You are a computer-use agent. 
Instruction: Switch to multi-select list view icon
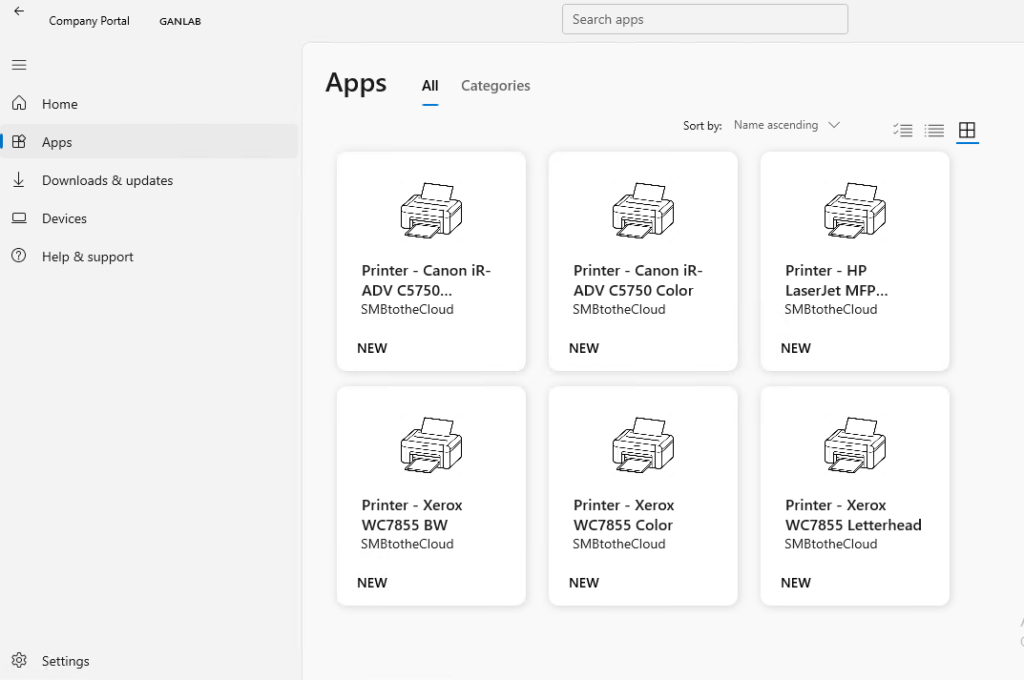(903, 130)
